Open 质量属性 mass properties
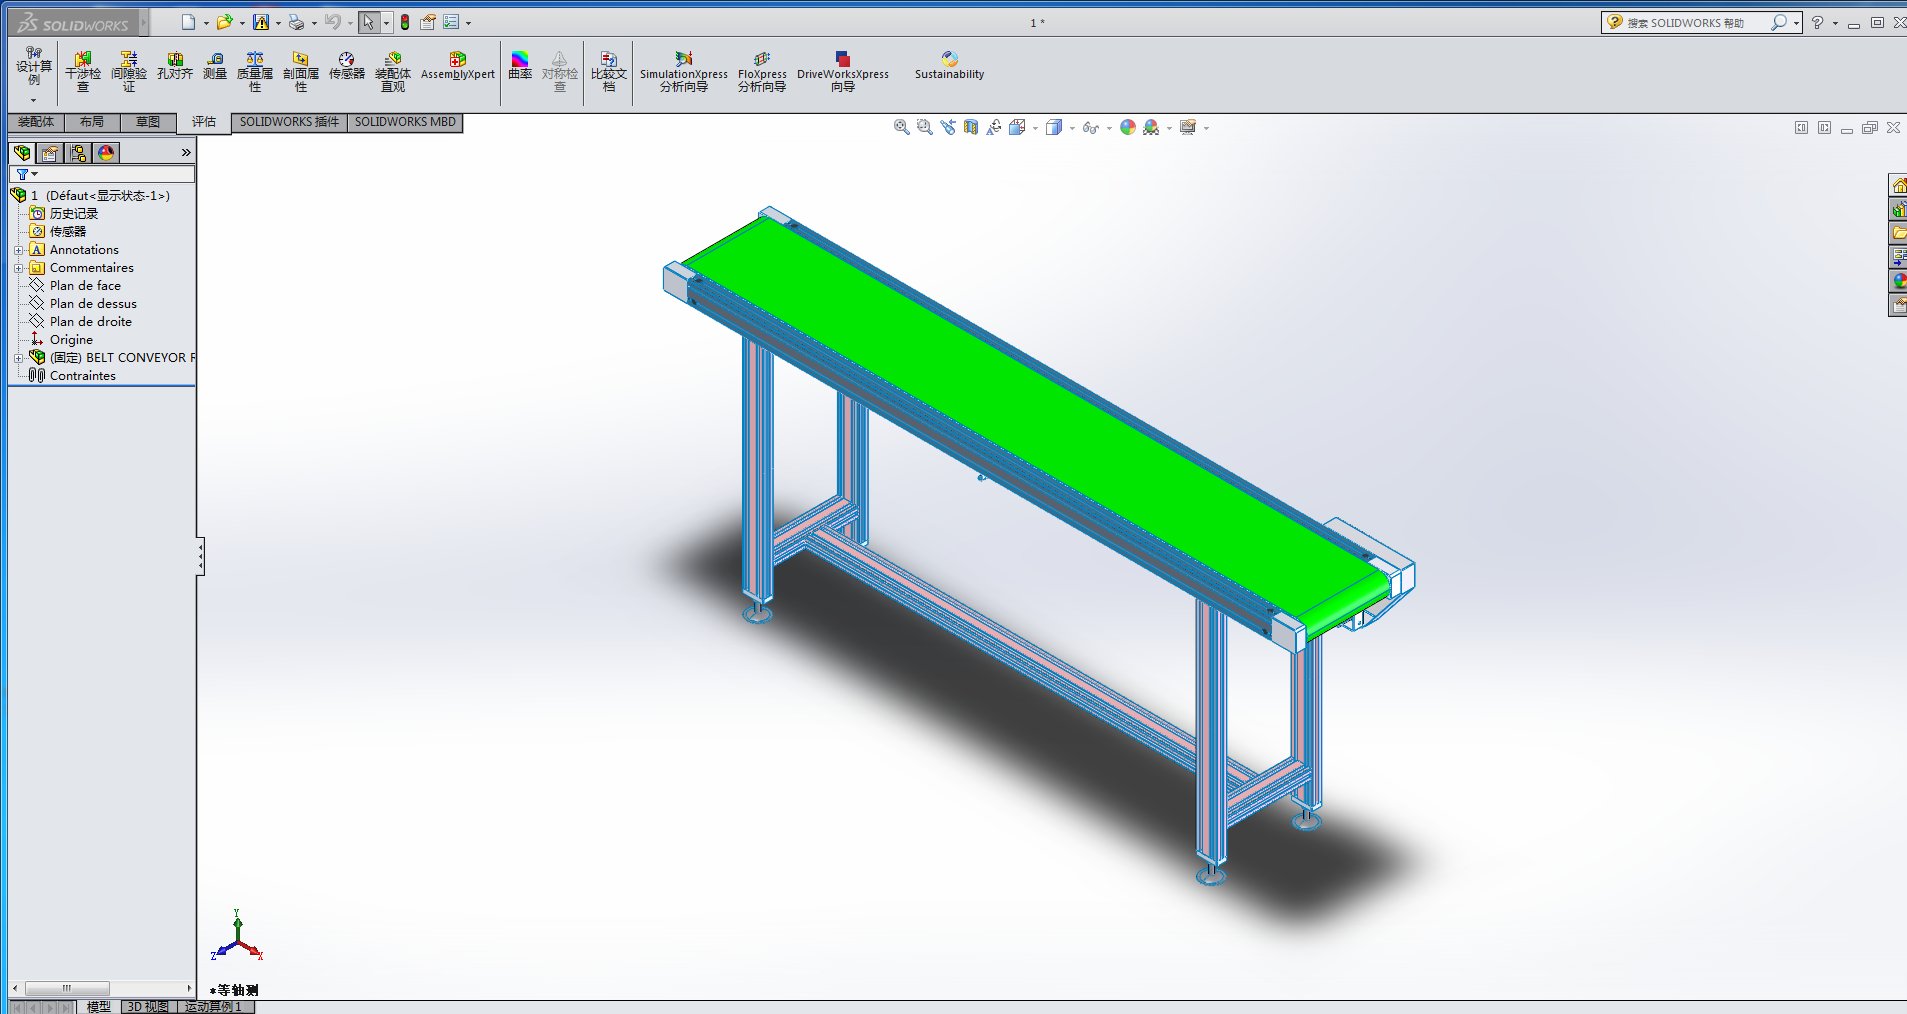1907x1014 pixels. click(x=255, y=72)
